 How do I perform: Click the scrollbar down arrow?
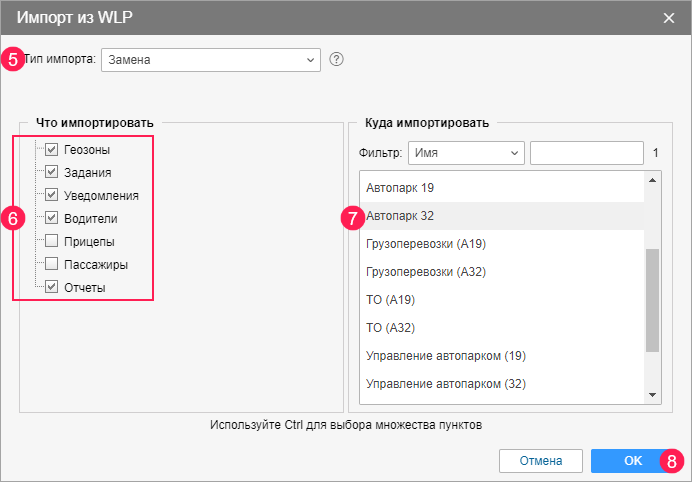coord(653,395)
